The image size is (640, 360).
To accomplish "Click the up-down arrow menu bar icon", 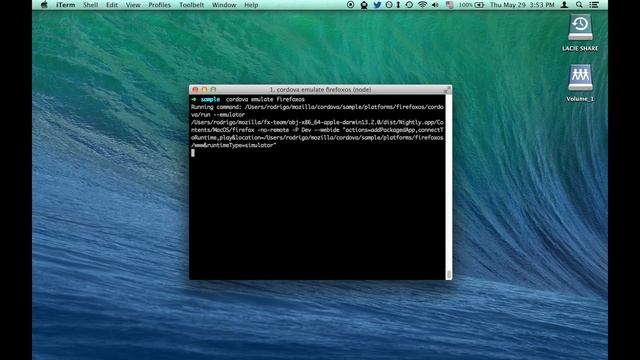I will [x=398, y=5].
